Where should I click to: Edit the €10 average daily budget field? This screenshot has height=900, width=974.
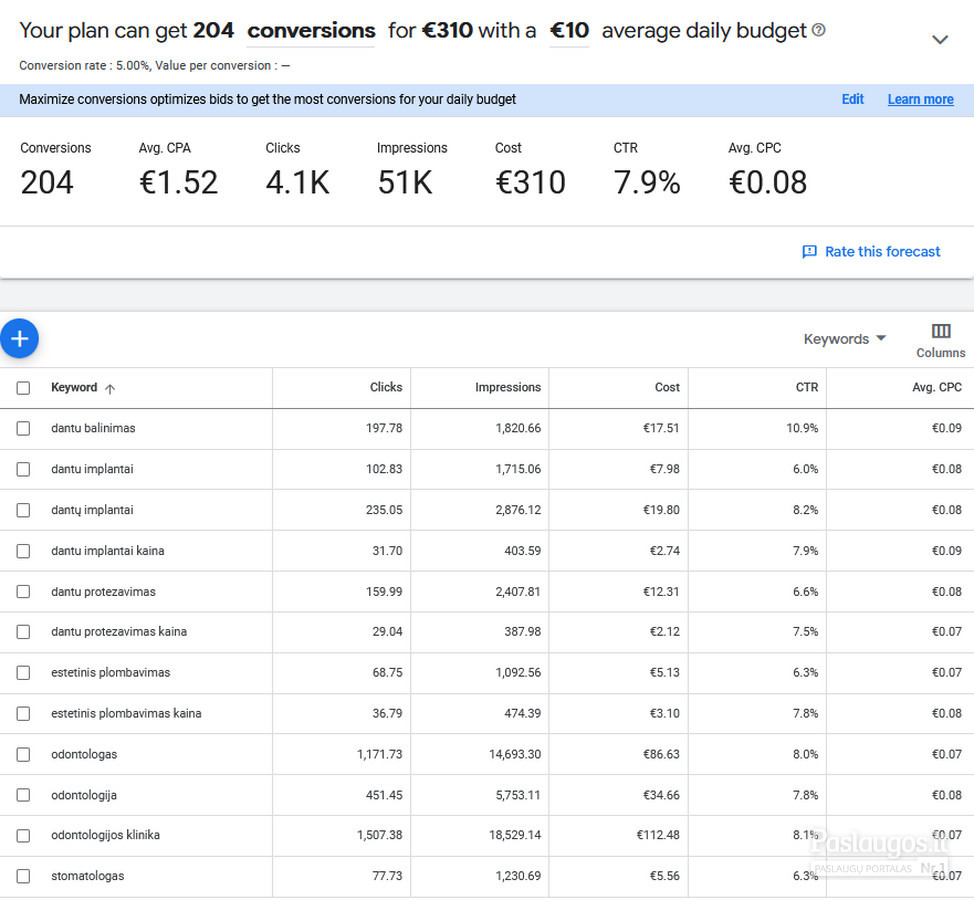coord(569,31)
